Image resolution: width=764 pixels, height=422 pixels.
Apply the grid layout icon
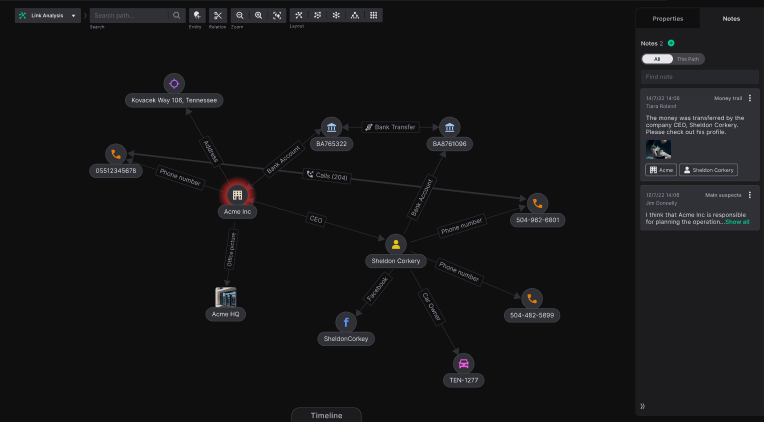pos(373,16)
